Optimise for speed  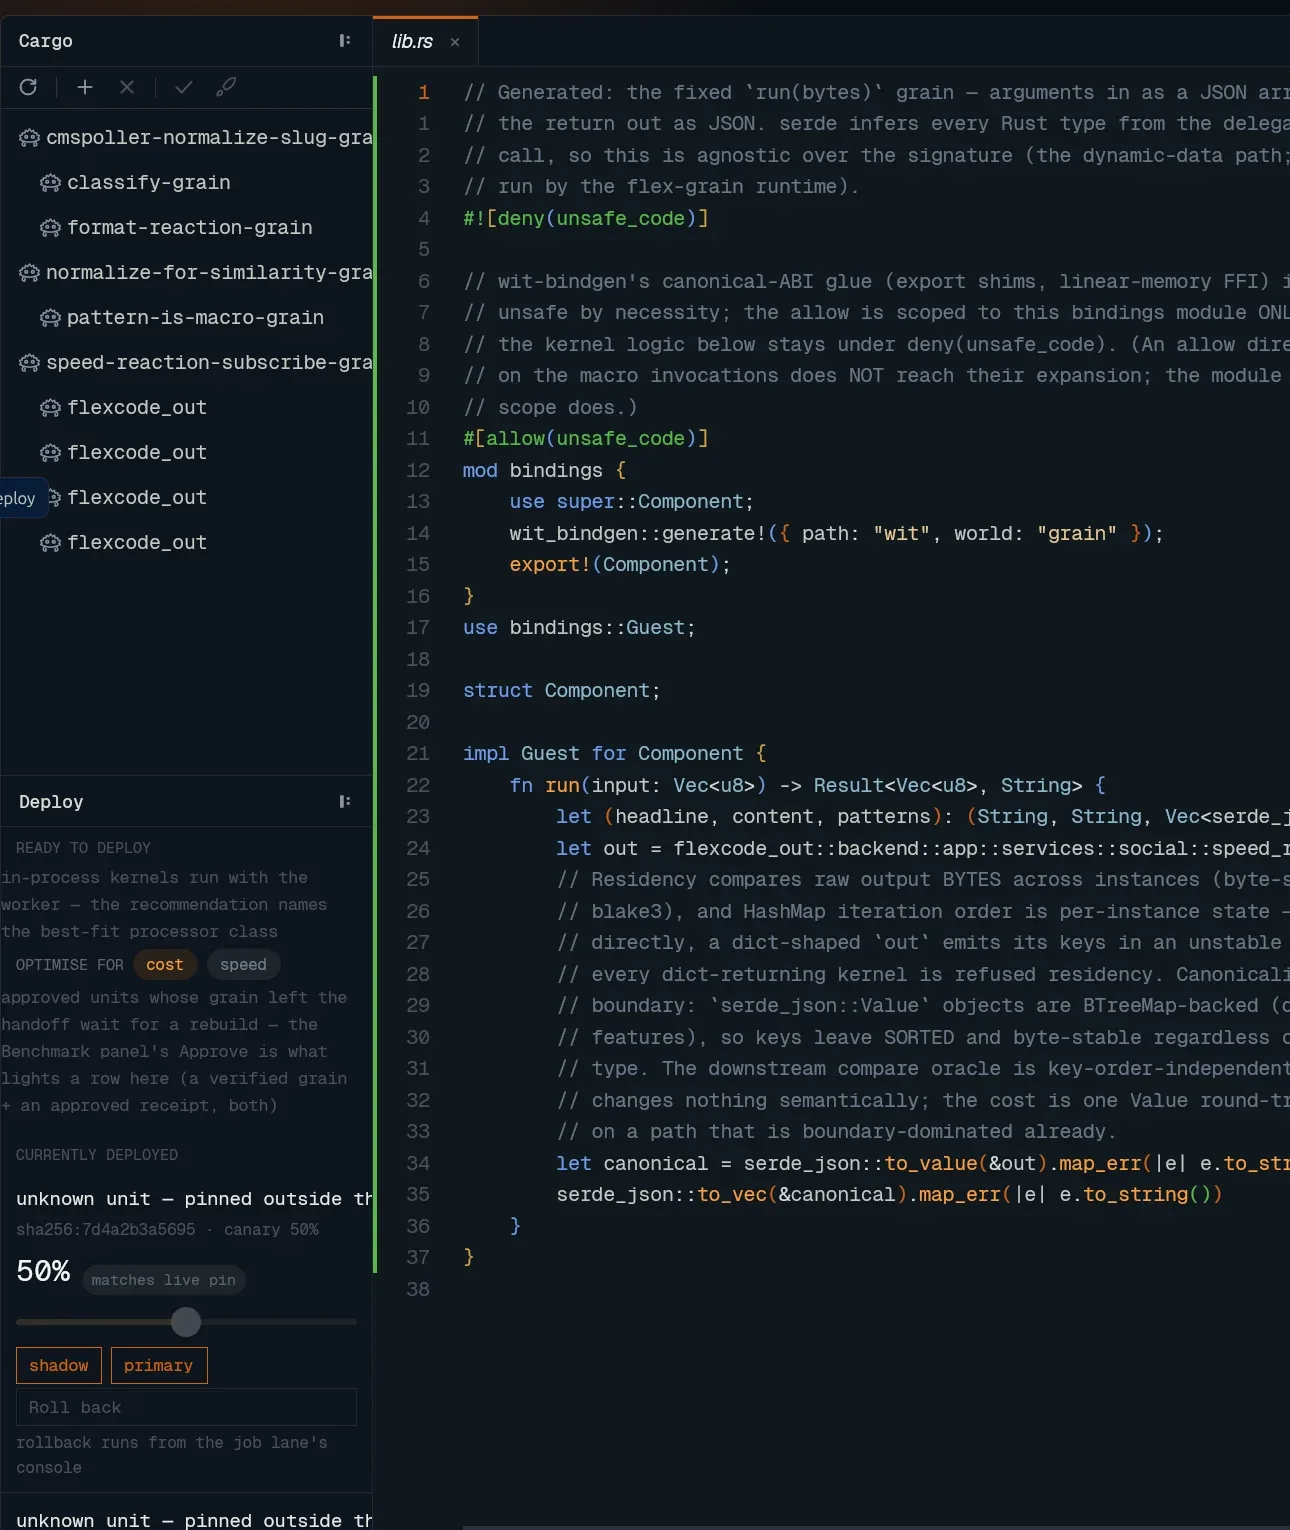pyautogui.click(x=243, y=965)
